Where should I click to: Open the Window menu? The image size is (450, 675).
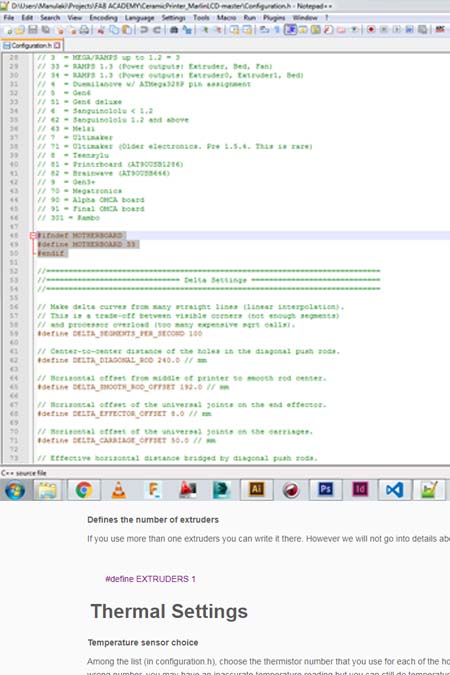tap(305, 18)
